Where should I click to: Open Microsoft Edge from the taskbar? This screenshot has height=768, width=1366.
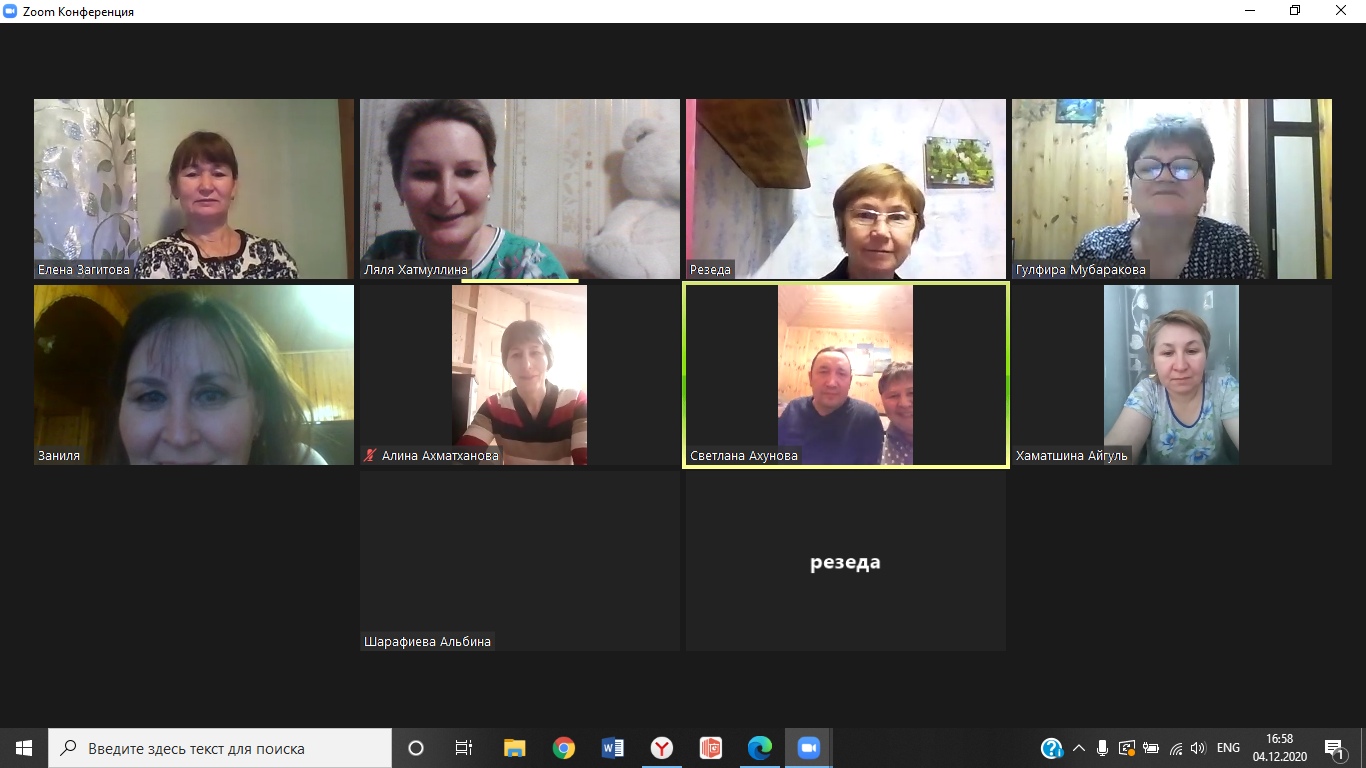pos(760,748)
